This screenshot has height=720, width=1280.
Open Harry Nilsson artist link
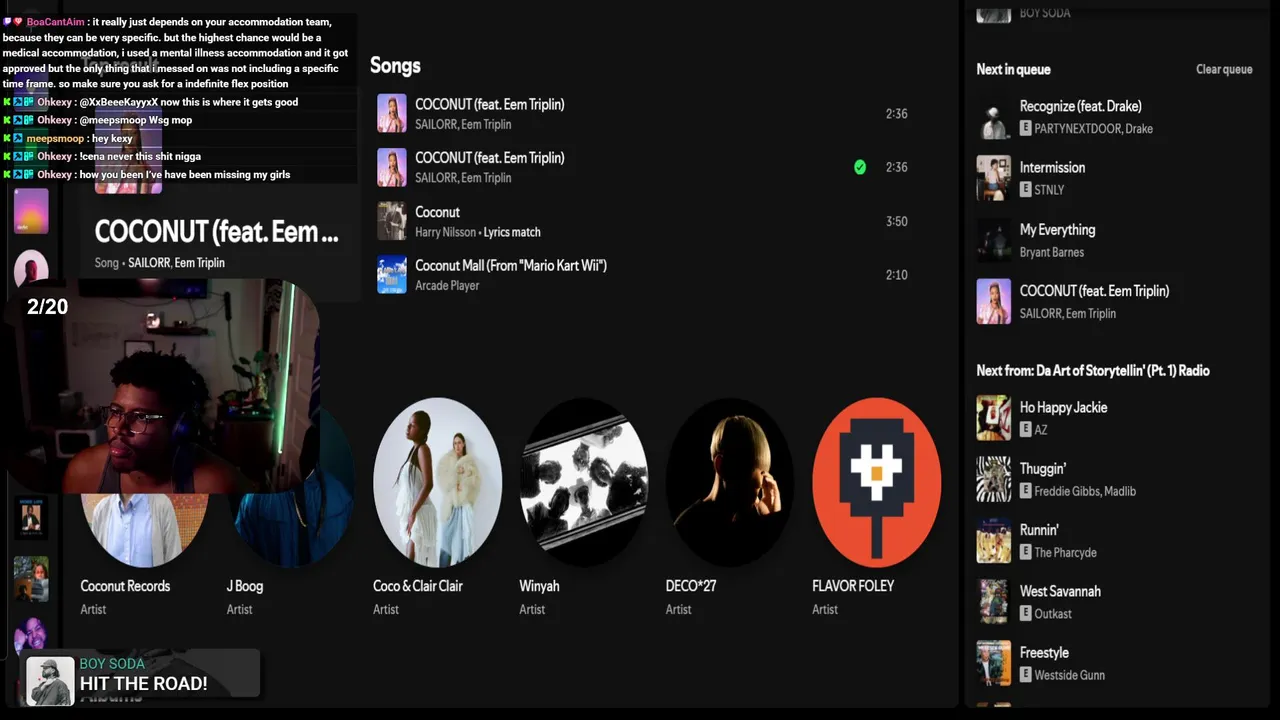coord(446,232)
